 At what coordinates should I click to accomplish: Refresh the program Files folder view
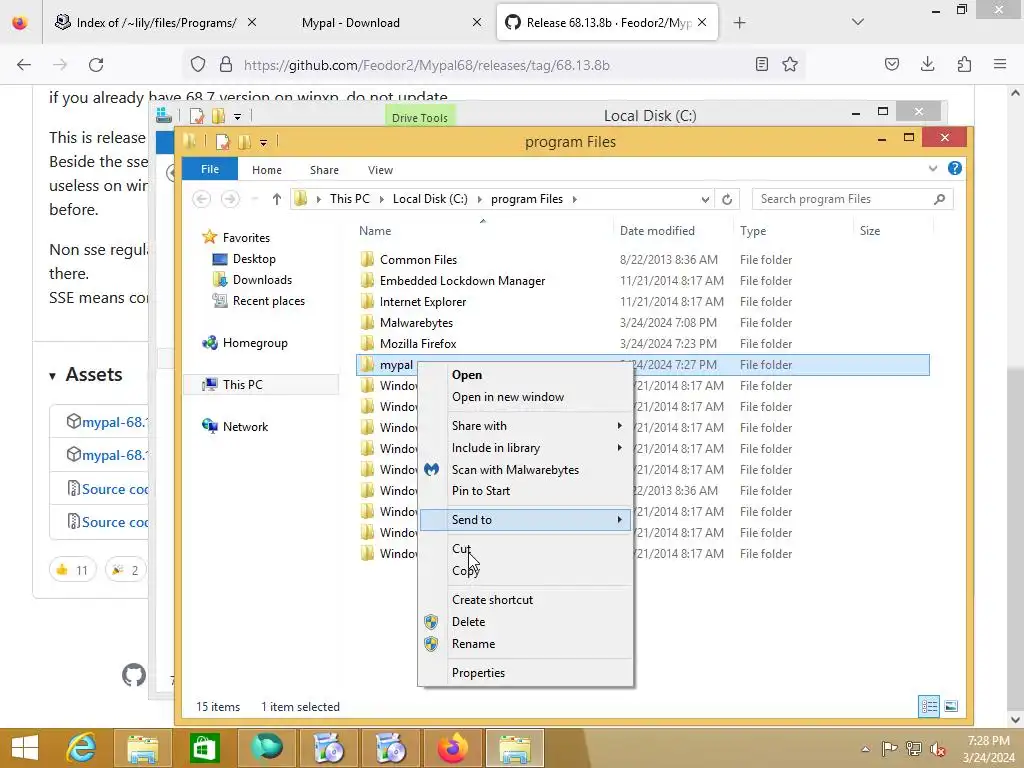(727, 199)
